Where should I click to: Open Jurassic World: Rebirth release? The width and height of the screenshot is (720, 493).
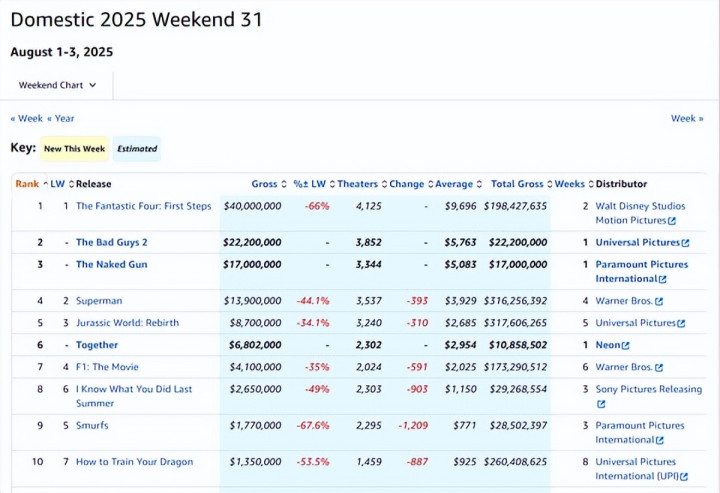(127, 323)
